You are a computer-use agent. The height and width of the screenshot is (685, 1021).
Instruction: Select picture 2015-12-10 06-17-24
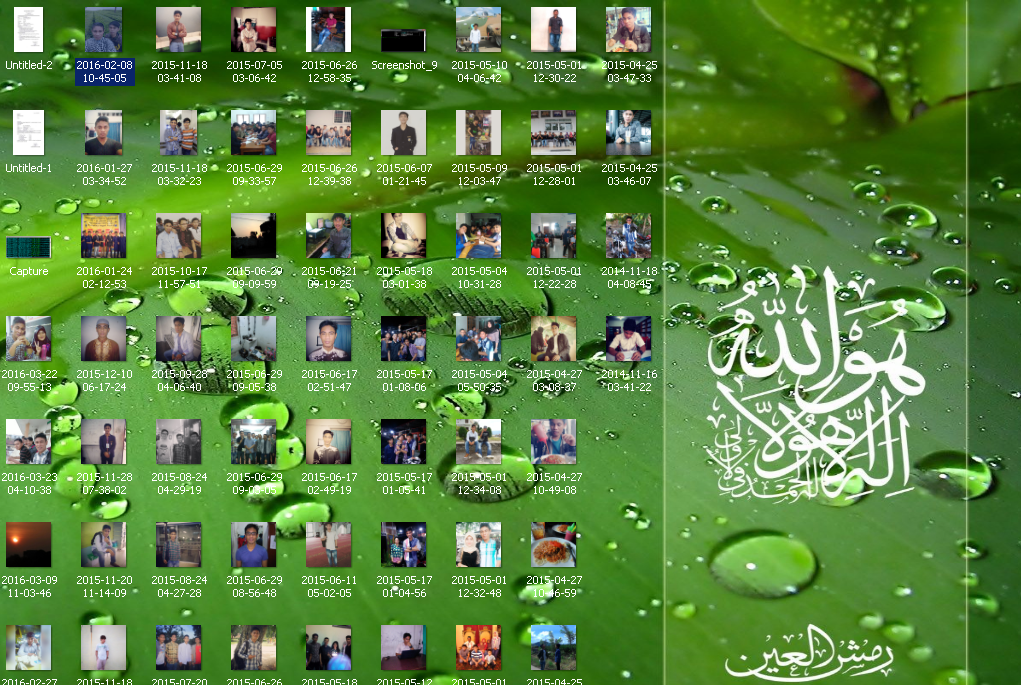point(104,339)
